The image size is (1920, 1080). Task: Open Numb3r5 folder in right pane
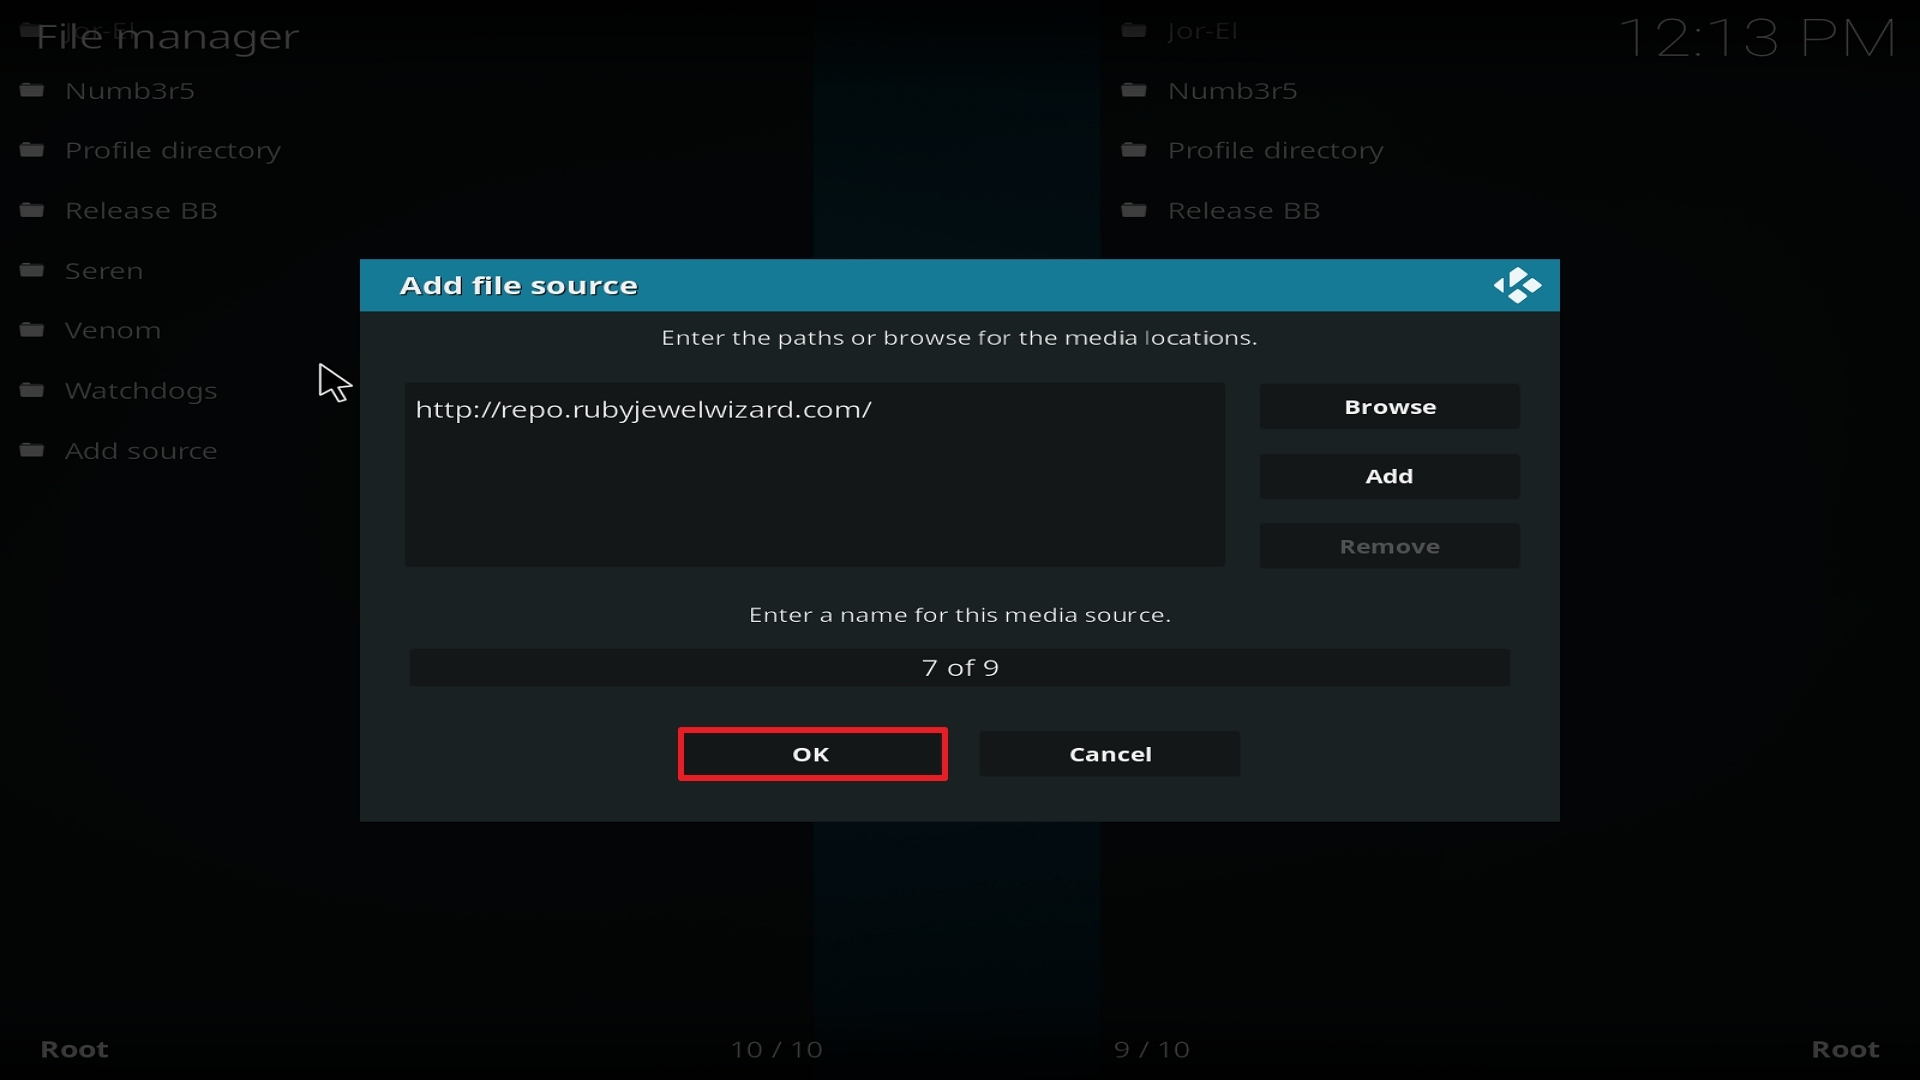click(1232, 91)
